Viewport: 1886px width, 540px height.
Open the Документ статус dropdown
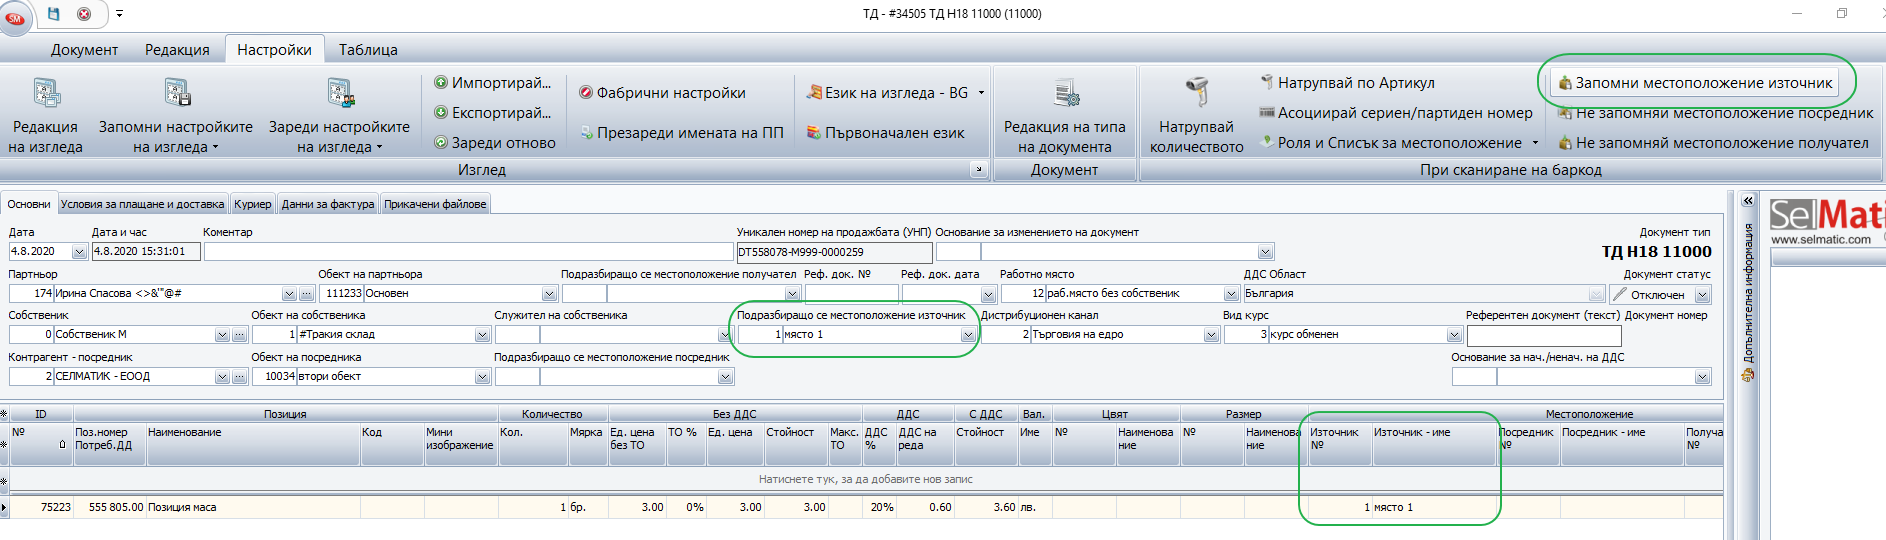click(x=1703, y=295)
